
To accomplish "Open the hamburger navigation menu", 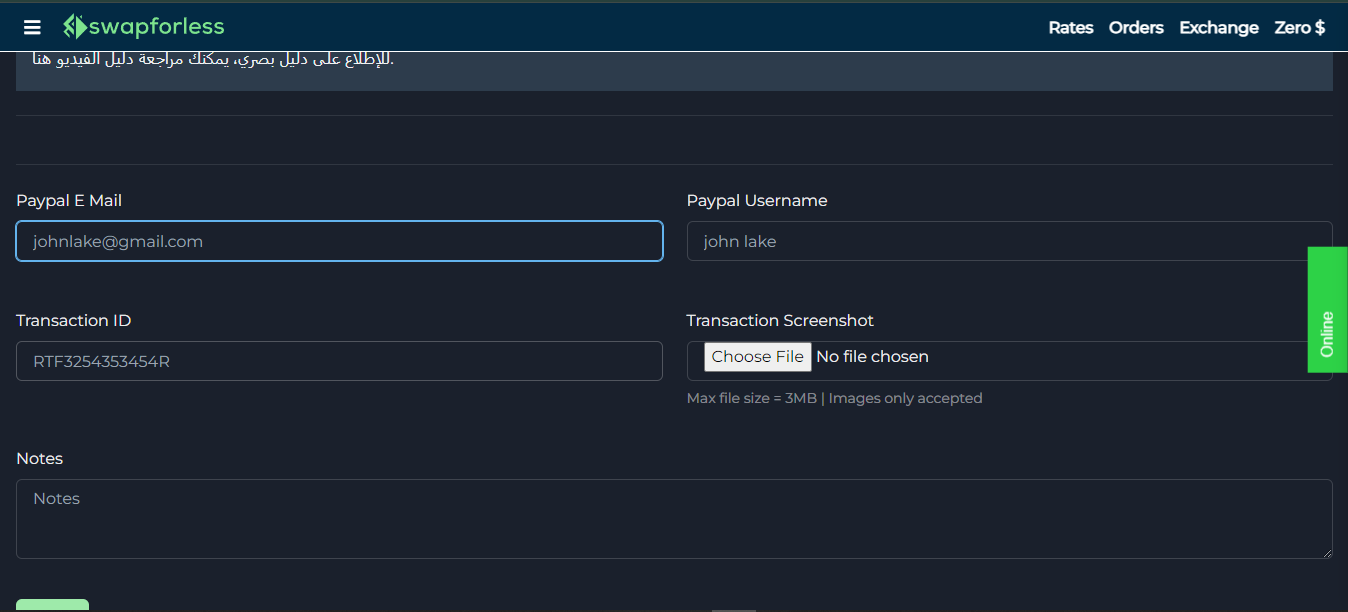I will 32,27.
